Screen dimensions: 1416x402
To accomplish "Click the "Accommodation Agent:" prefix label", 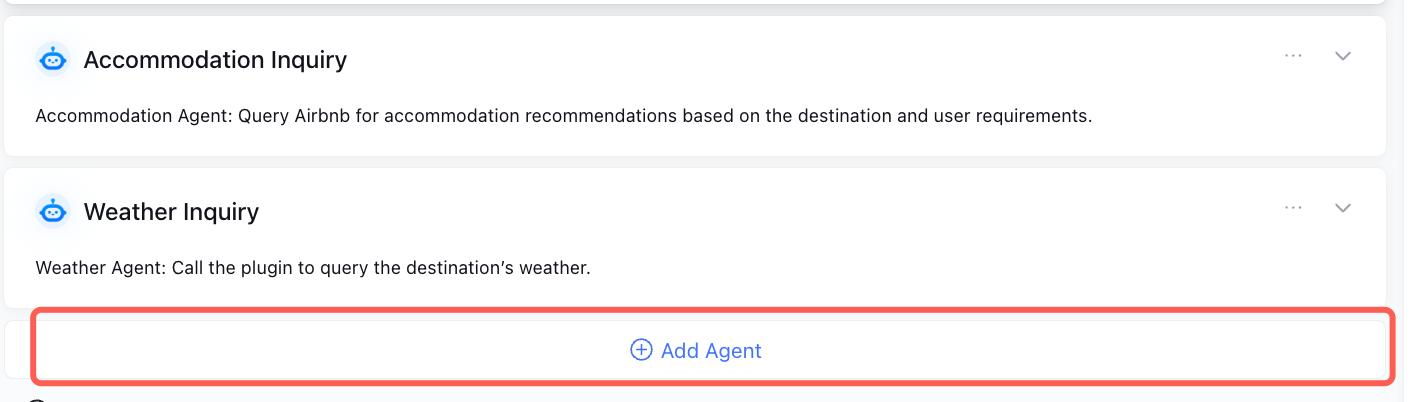I will pyautogui.click(x=133, y=116).
